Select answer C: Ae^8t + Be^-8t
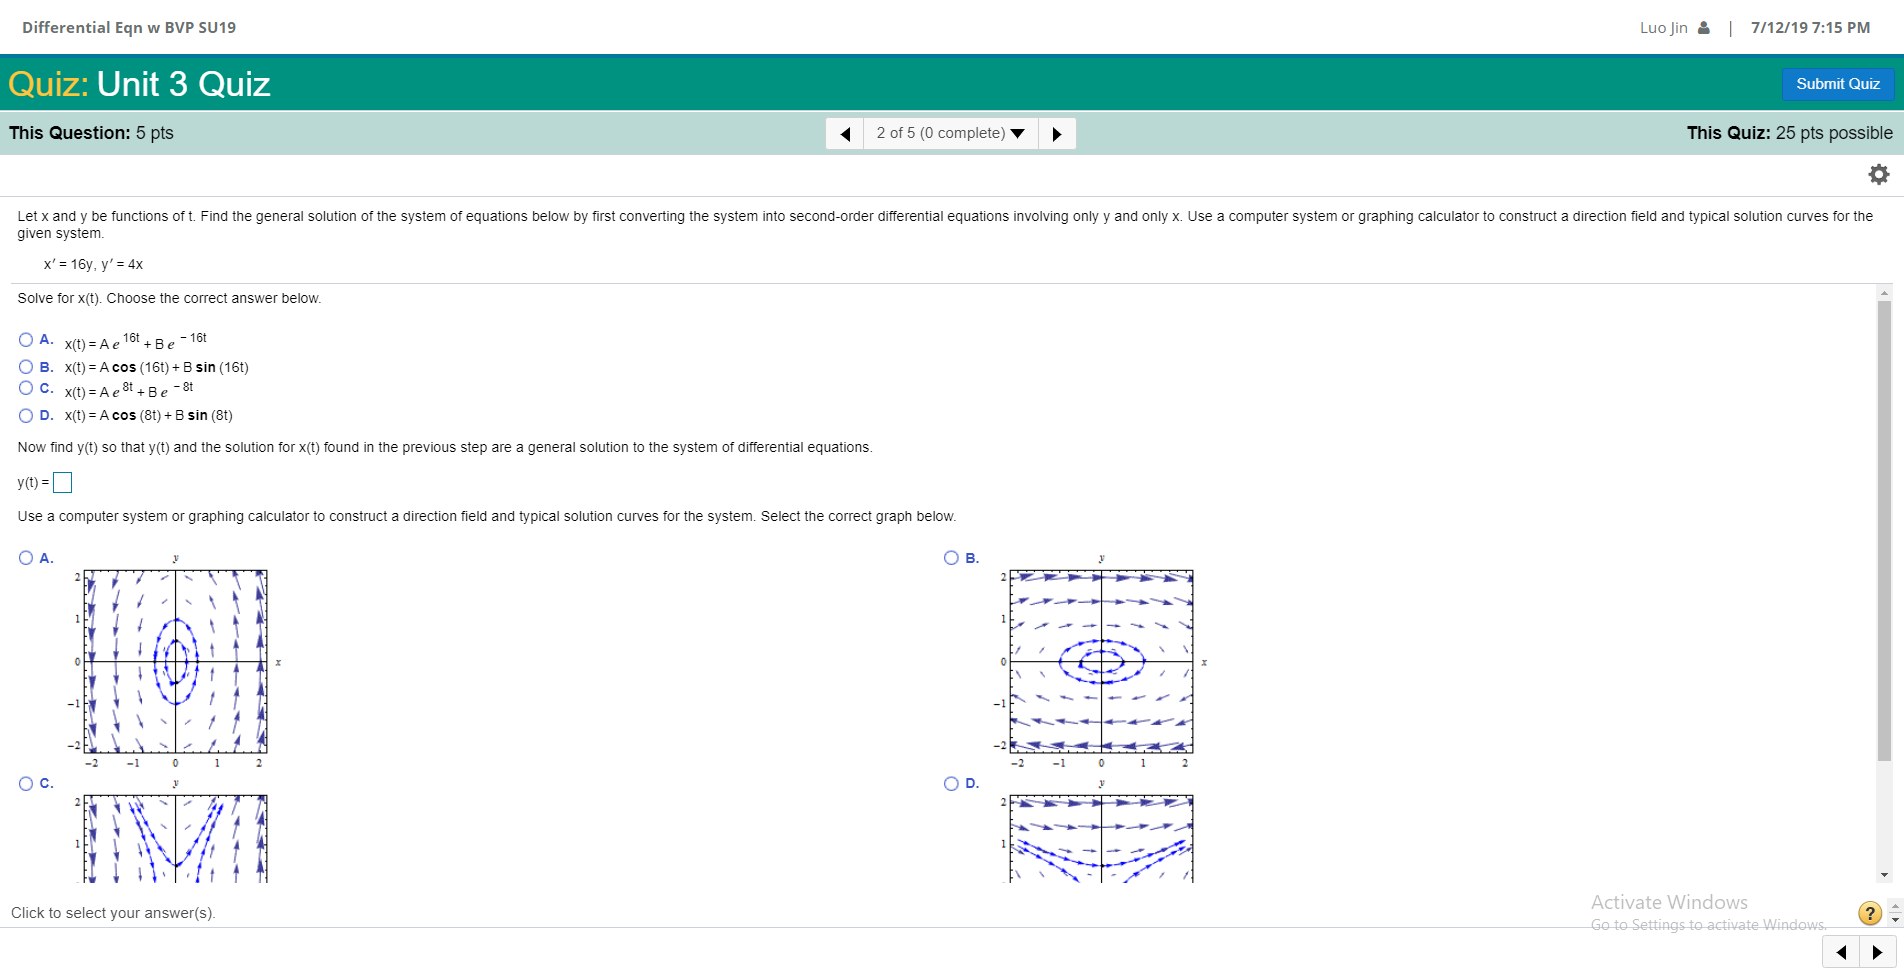The height and width of the screenshot is (976, 1904). (x=26, y=388)
